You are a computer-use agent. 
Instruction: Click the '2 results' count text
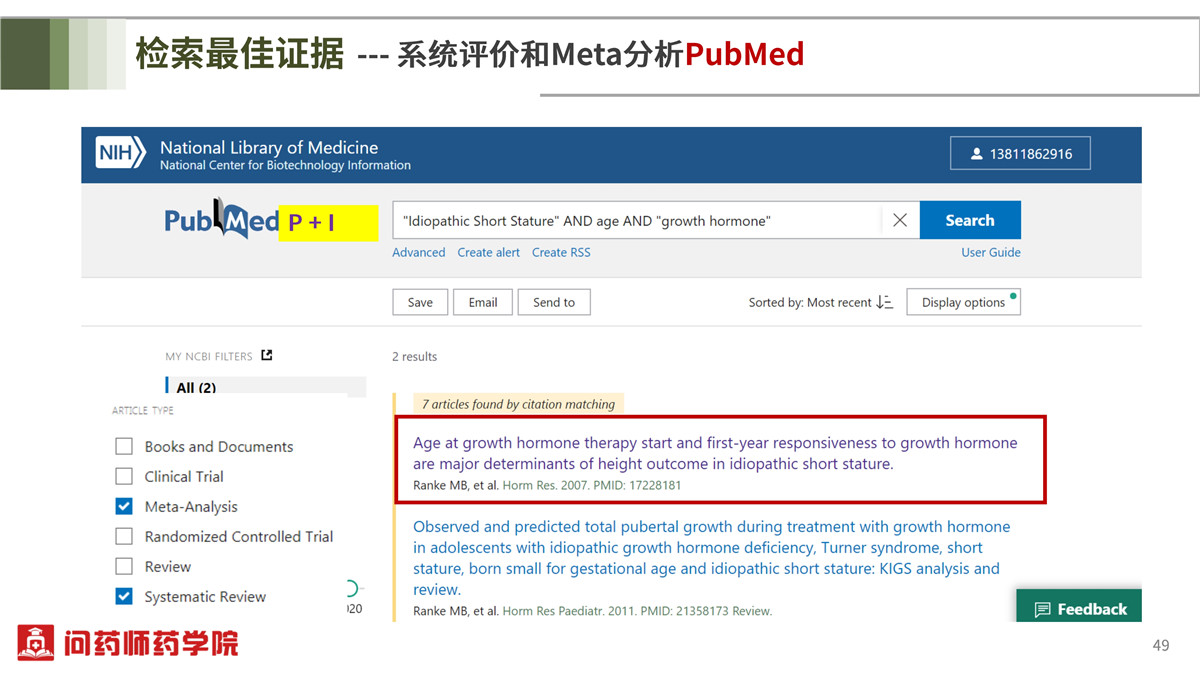[414, 356]
